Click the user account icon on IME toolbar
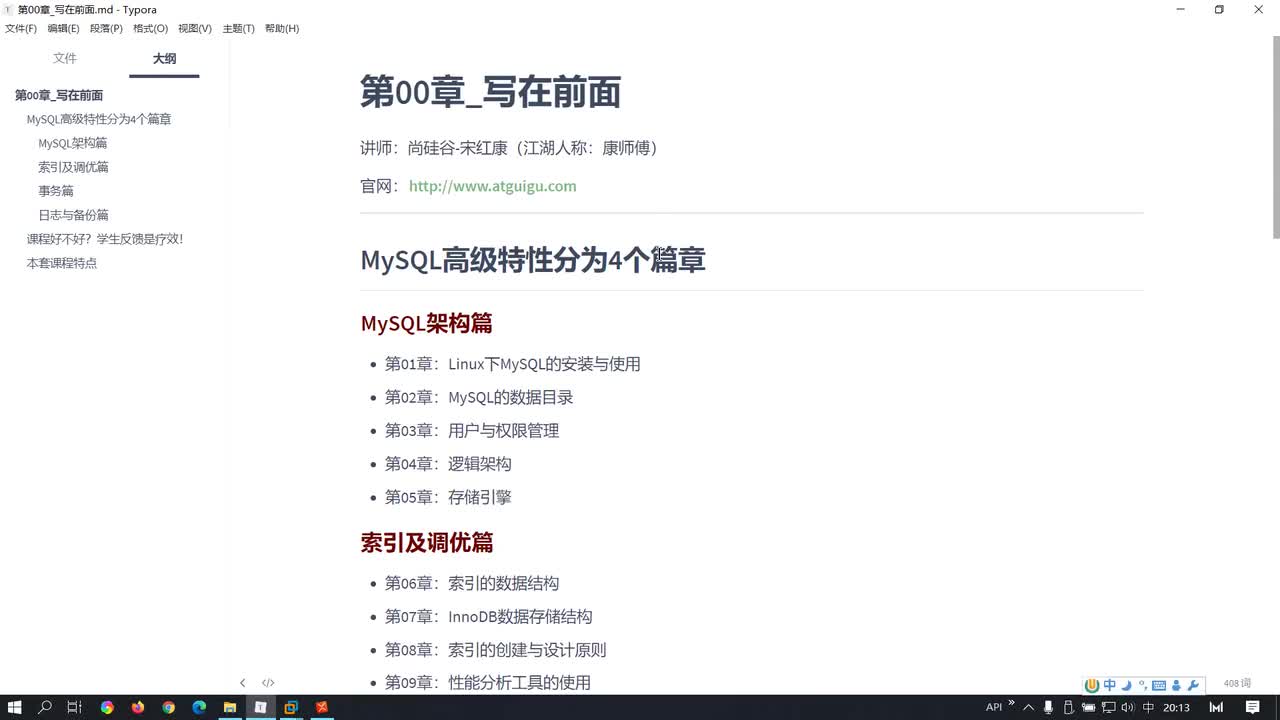 click(1176, 685)
